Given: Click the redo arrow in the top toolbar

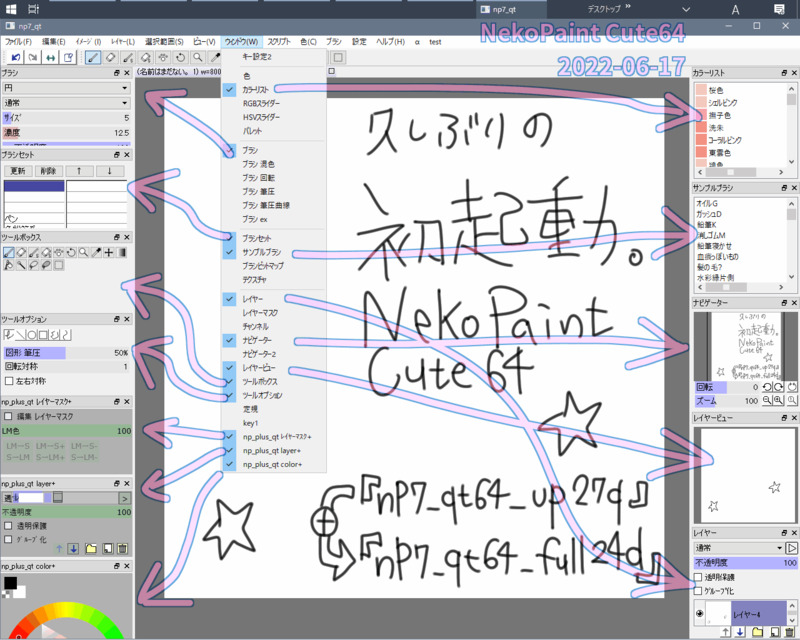Looking at the screenshot, I should [33, 57].
